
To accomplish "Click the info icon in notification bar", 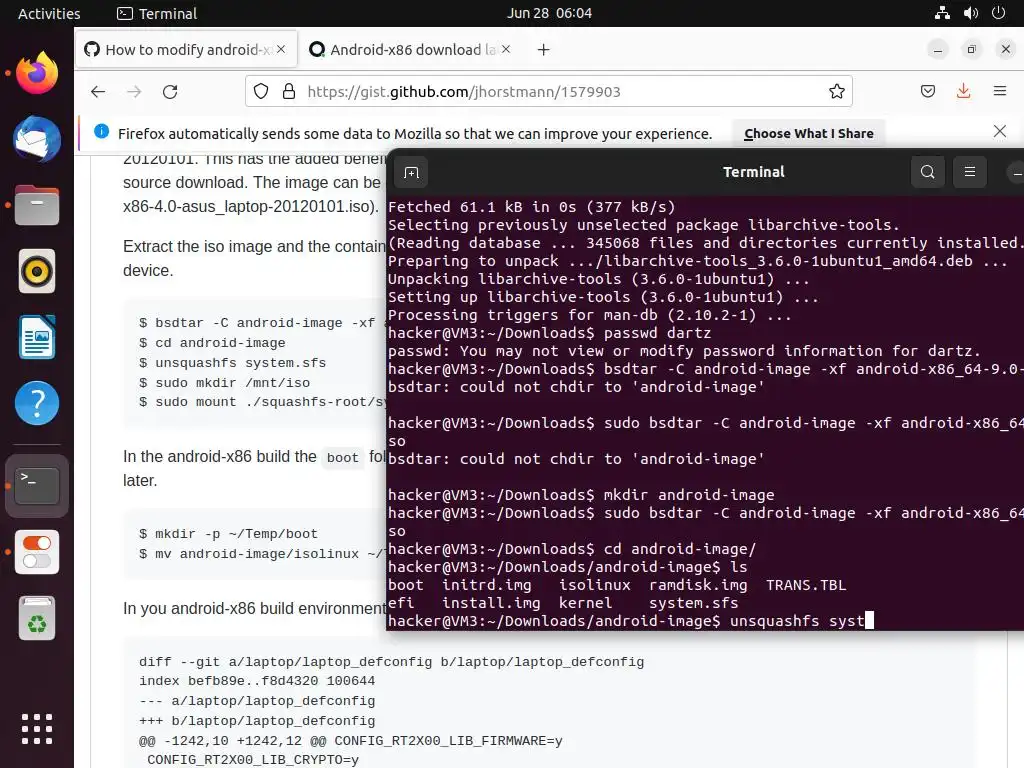I will 101,131.
